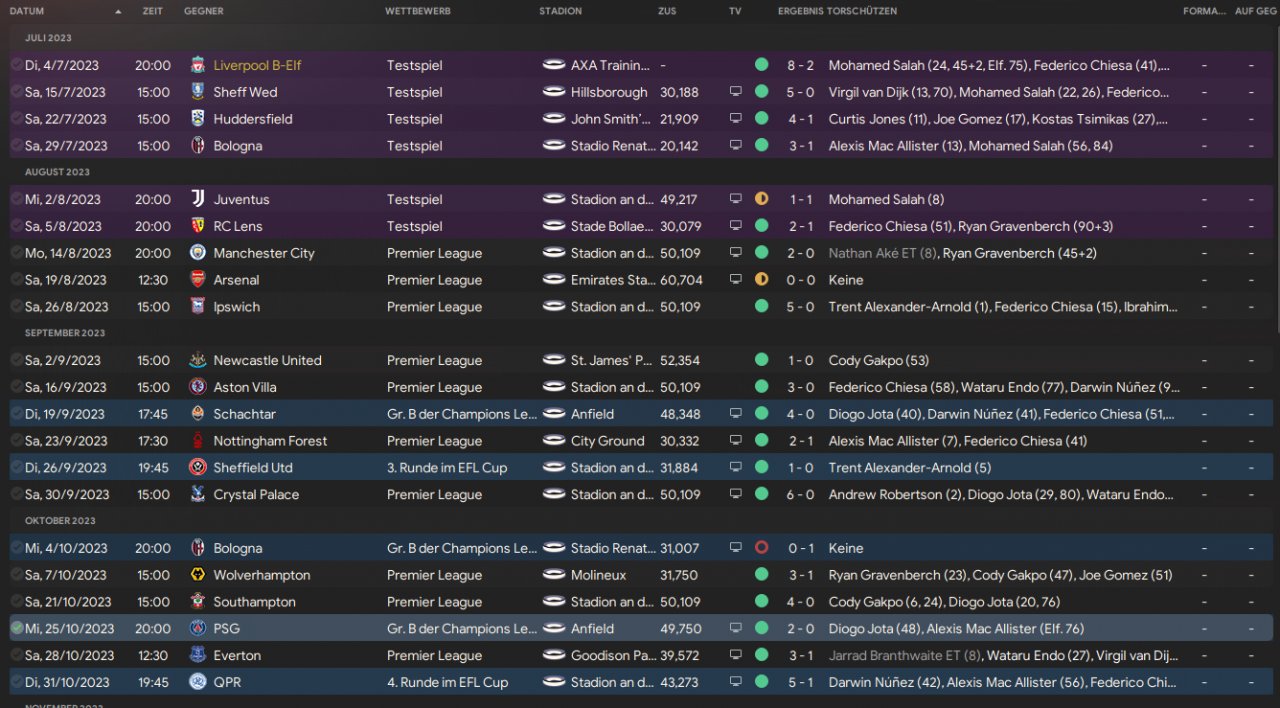The image size is (1280, 708).
Task: Sort fixtures by the Wettbewerb column header
Action: 417,12
